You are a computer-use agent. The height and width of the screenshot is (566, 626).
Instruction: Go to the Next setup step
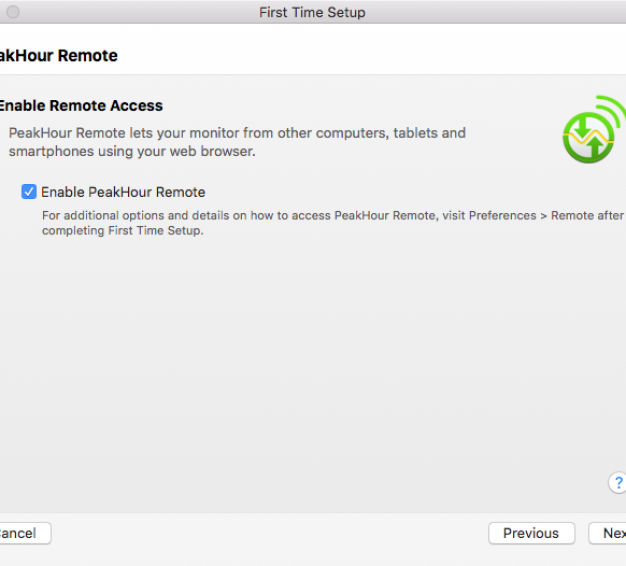608,533
